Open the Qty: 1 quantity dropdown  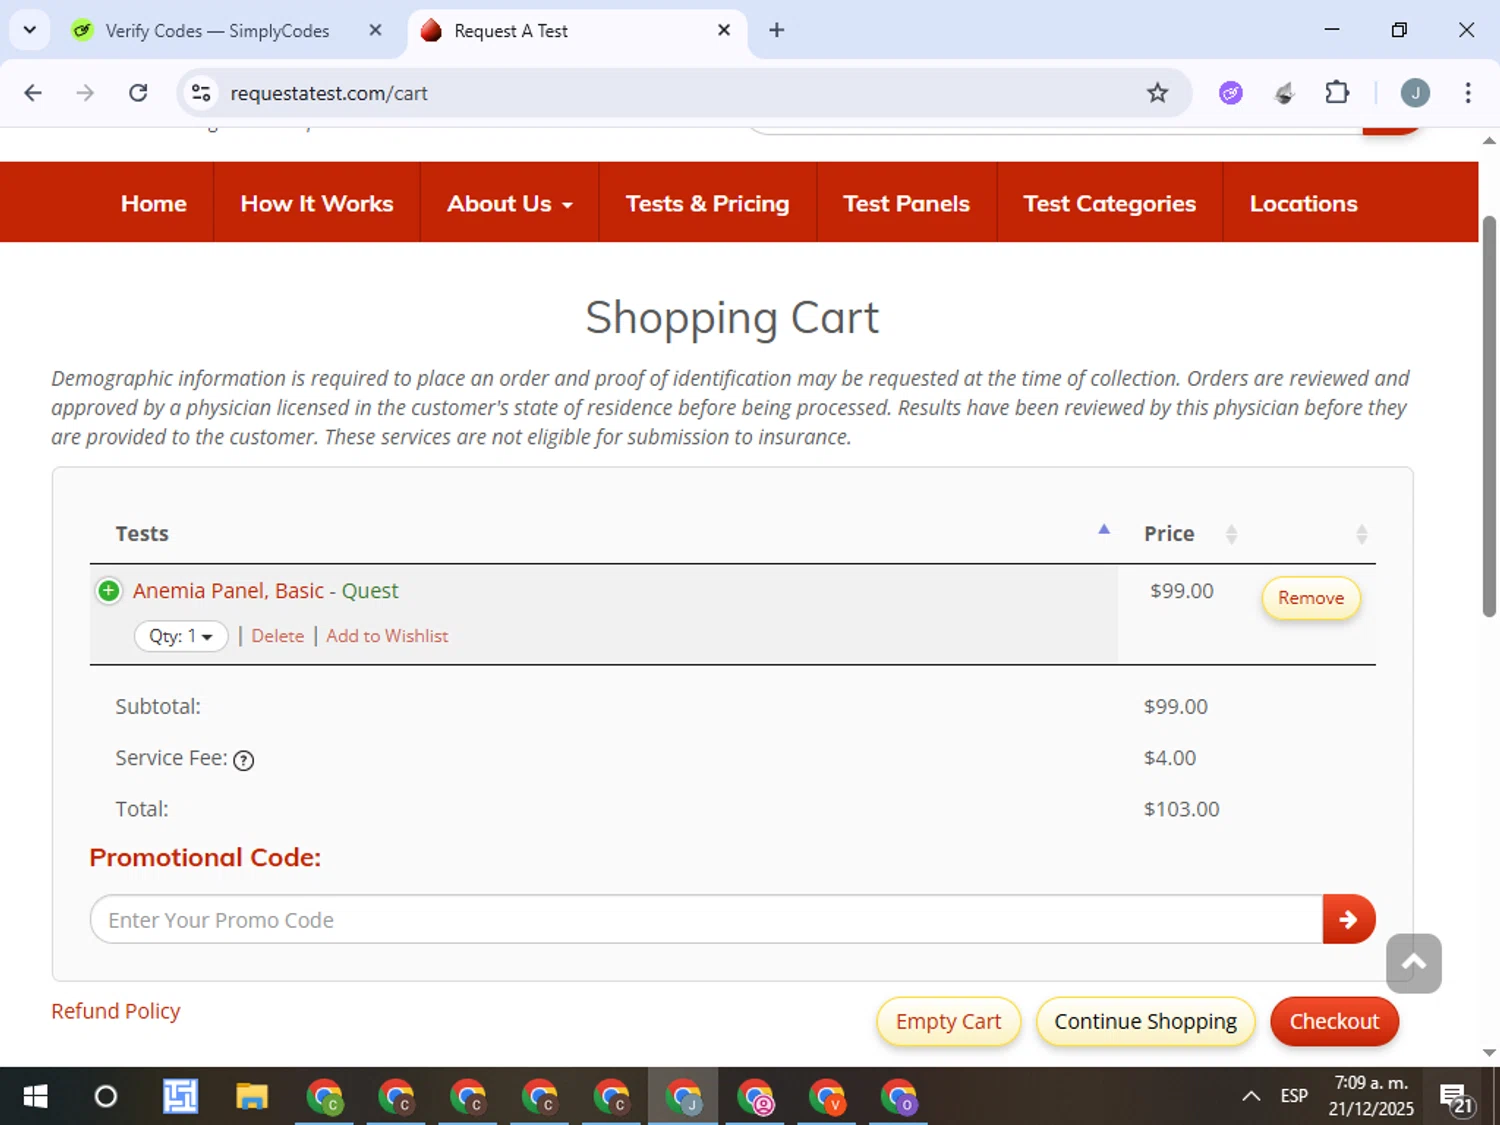pos(181,636)
